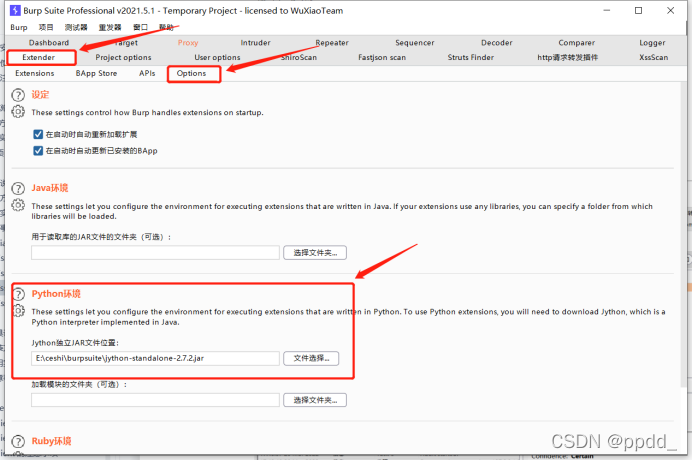Click the Python环境 heading

click(x=56, y=294)
